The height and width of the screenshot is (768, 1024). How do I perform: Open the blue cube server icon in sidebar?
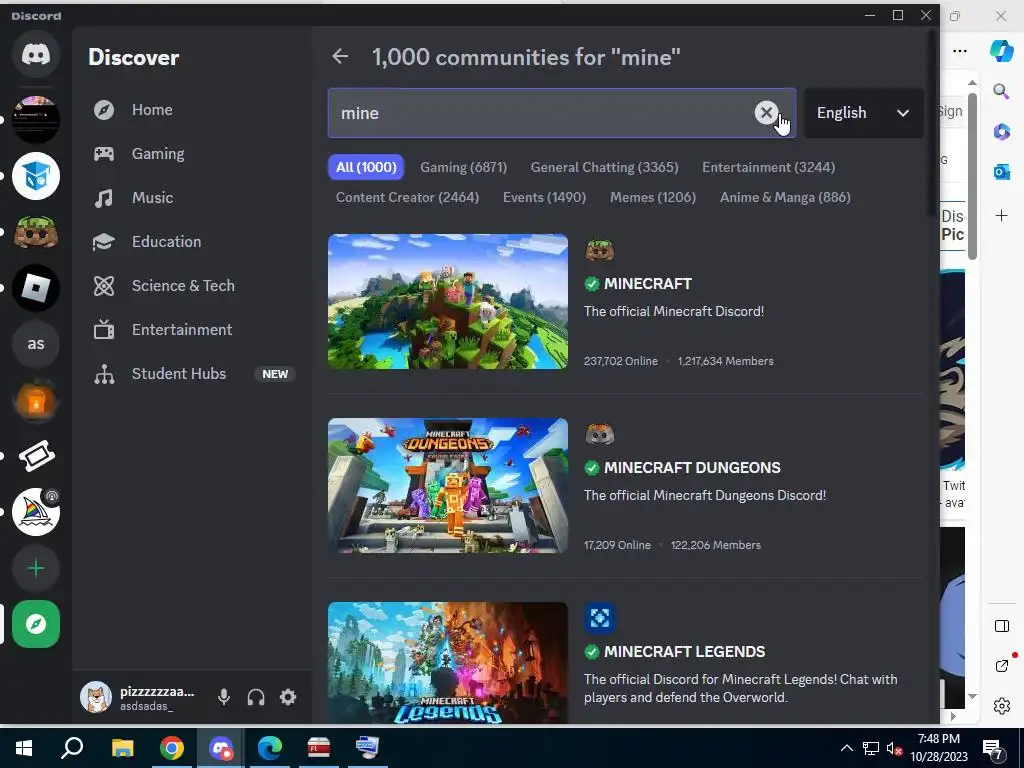pyautogui.click(x=36, y=176)
